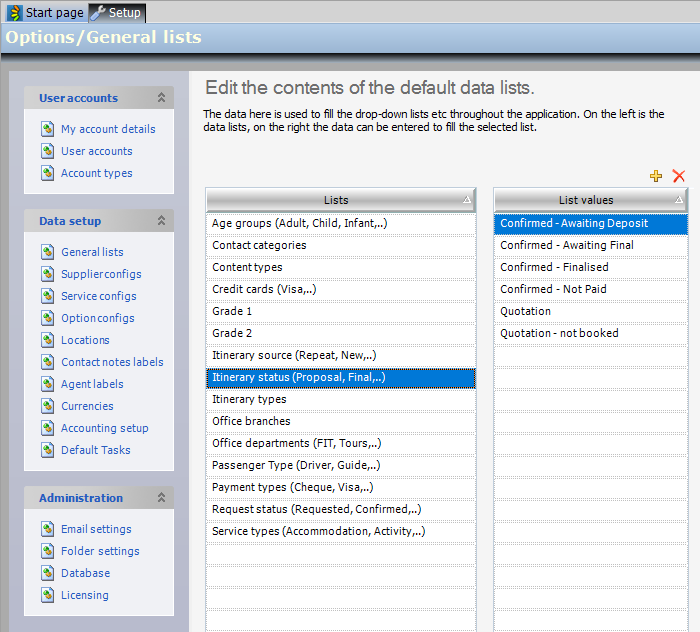Click the icon next to Database
This screenshot has width=700, height=632.
click(47, 573)
